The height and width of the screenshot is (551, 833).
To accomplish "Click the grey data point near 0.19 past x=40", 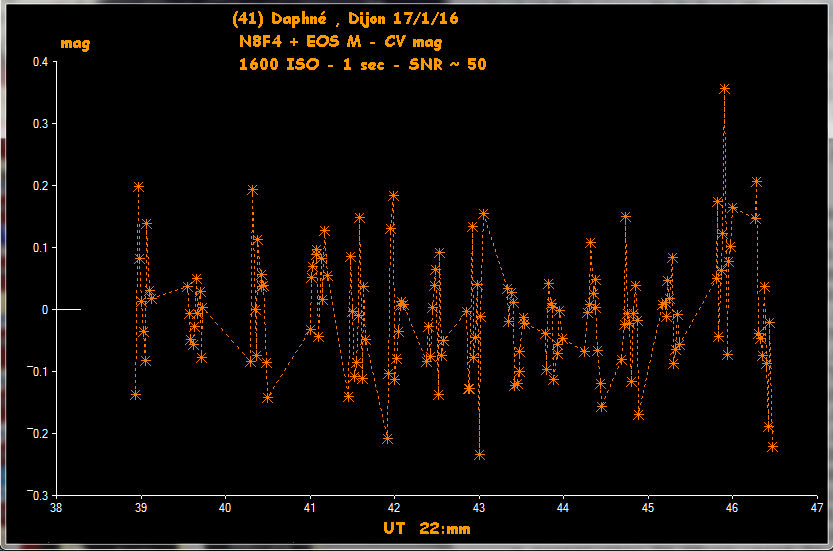I will point(253,190).
